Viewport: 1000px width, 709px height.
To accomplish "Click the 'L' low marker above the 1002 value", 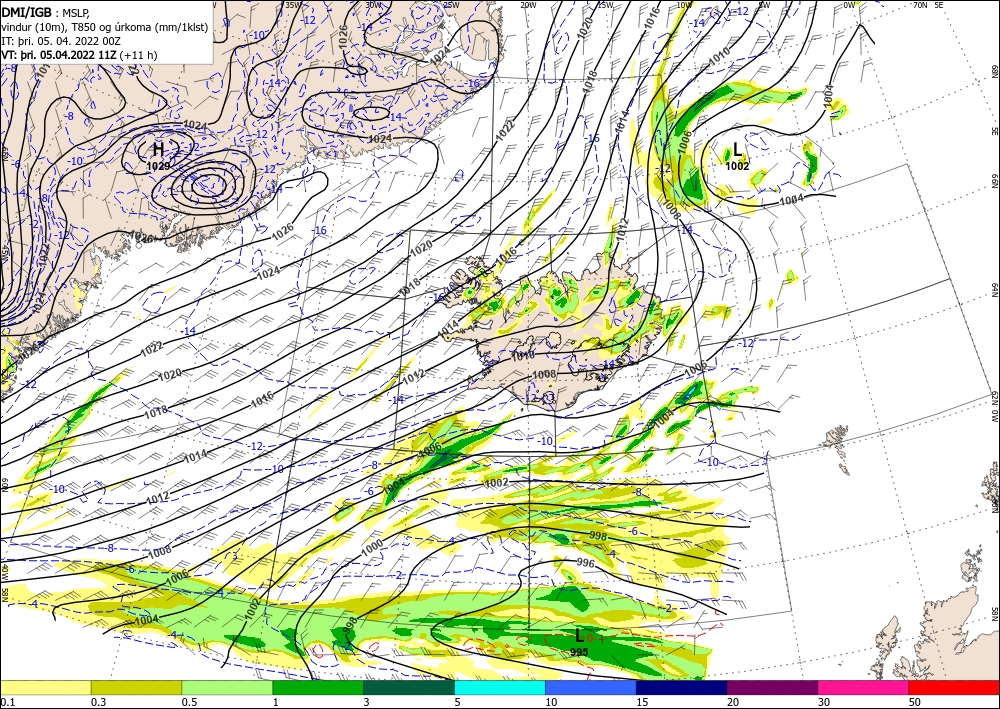I will [x=737, y=150].
